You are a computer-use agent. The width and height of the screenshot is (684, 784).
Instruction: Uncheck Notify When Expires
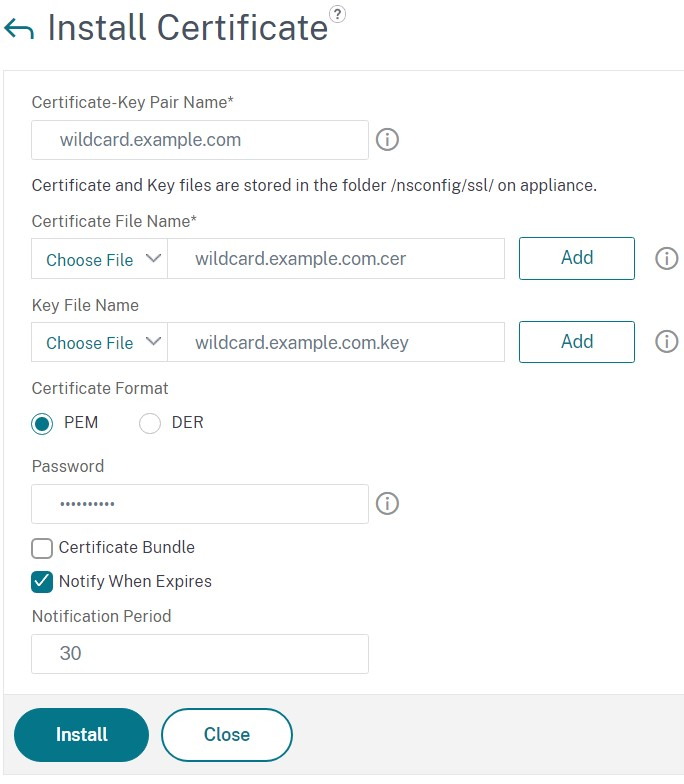pyautogui.click(x=42, y=581)
